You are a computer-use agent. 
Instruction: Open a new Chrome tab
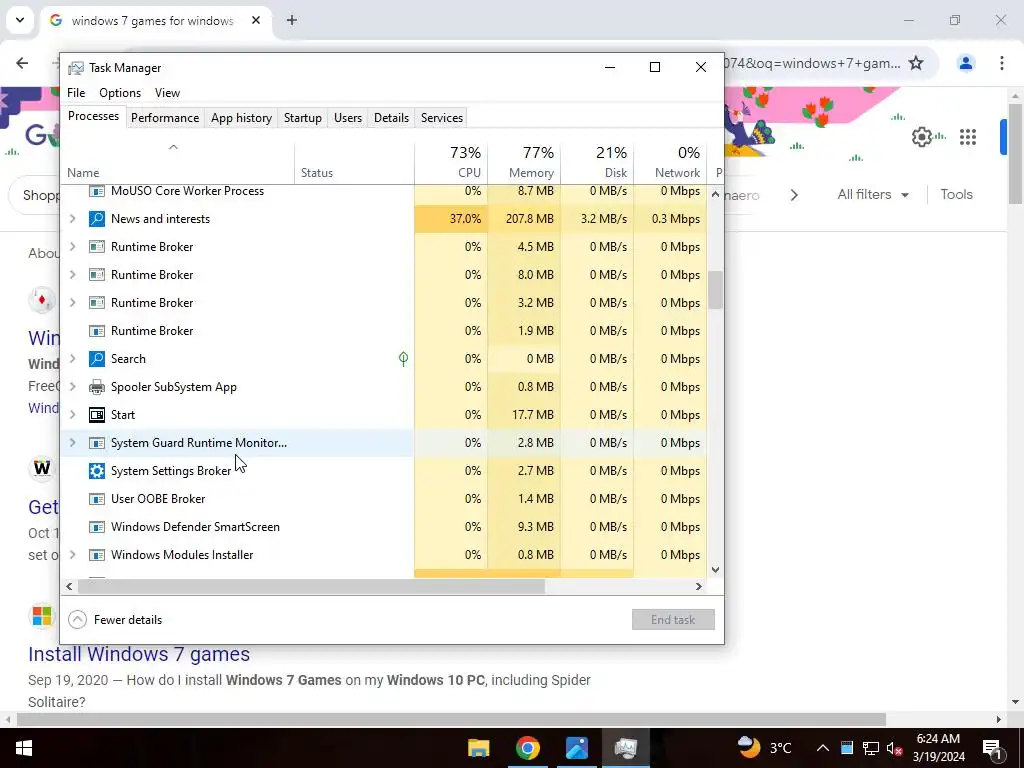[292, 20]
